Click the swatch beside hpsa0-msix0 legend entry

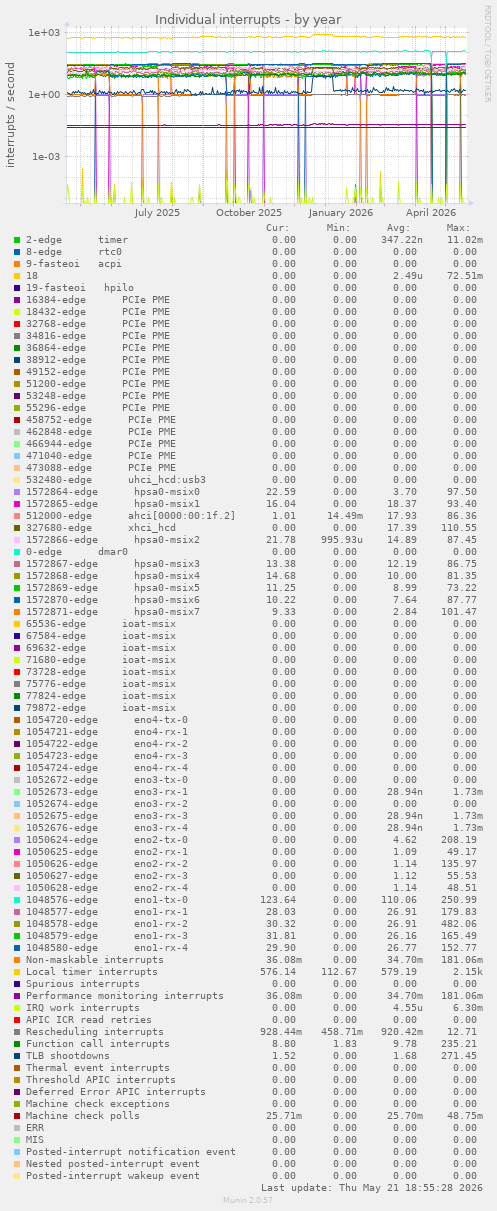[17, 492]
